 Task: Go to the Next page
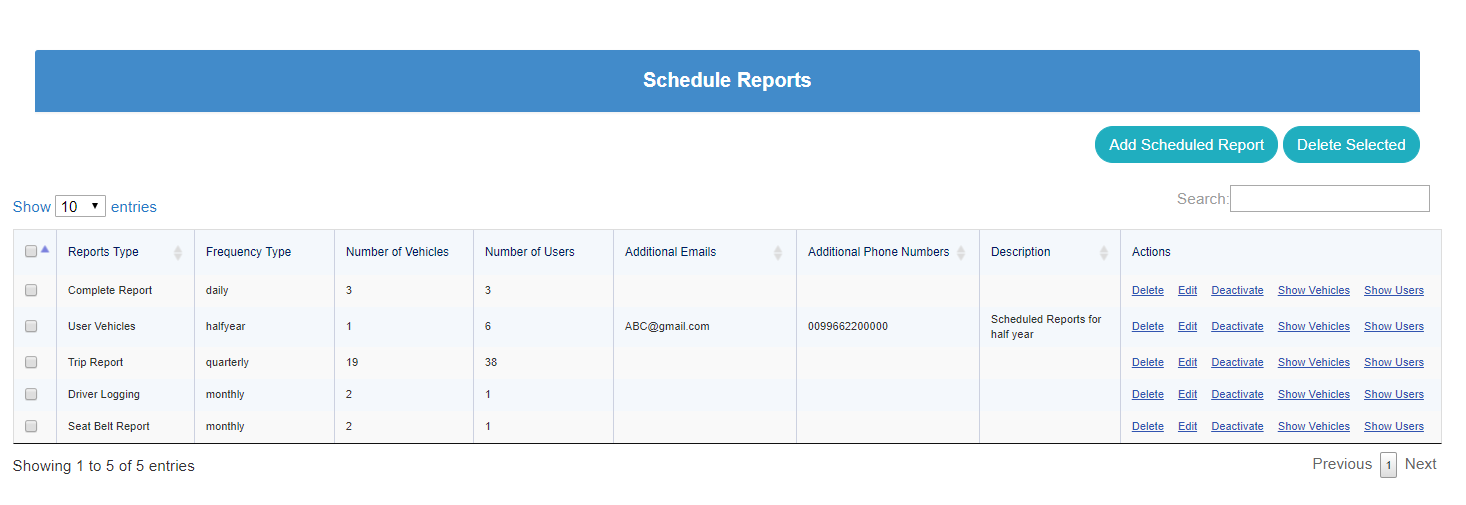pyautogui.click(x=1420, y=464)
